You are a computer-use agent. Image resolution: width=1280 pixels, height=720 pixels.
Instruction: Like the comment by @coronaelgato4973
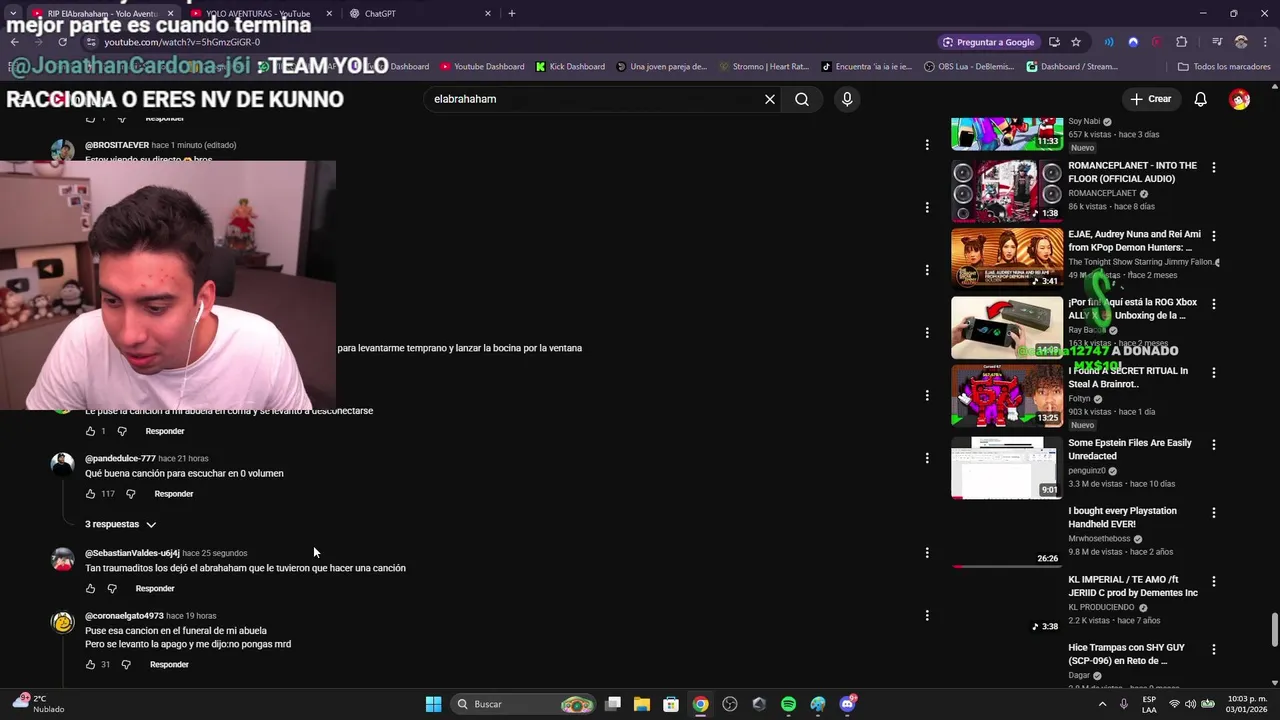point(90,665)
